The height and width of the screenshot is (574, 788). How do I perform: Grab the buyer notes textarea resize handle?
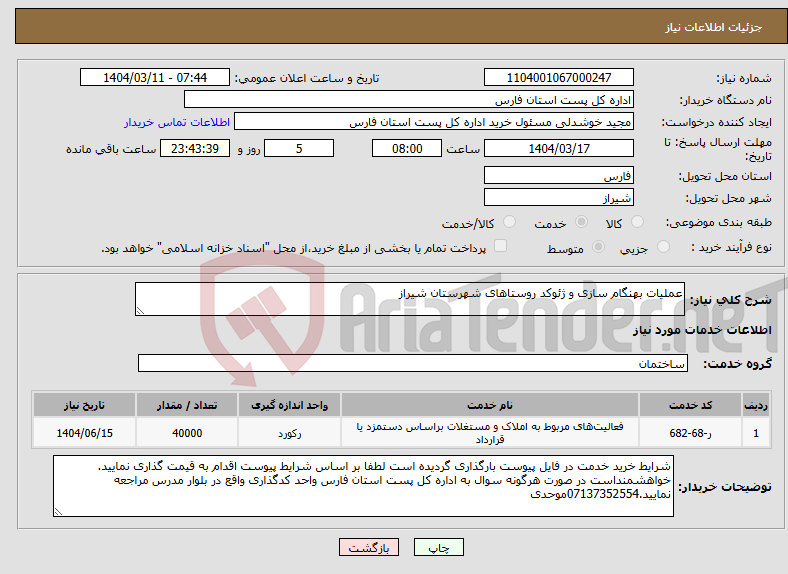tap(58, 512)
